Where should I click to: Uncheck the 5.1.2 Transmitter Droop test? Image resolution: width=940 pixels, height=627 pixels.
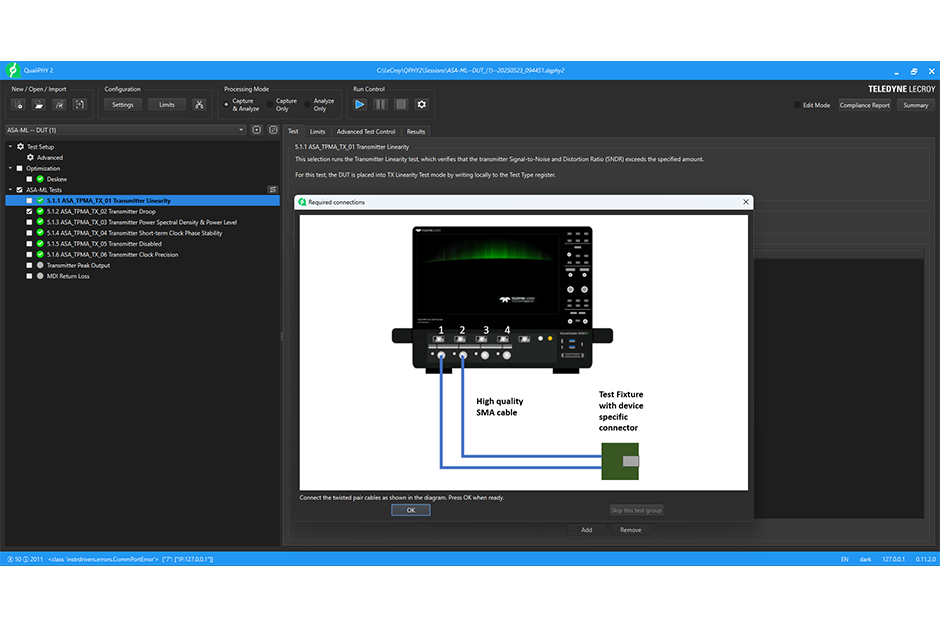point(29,211)
